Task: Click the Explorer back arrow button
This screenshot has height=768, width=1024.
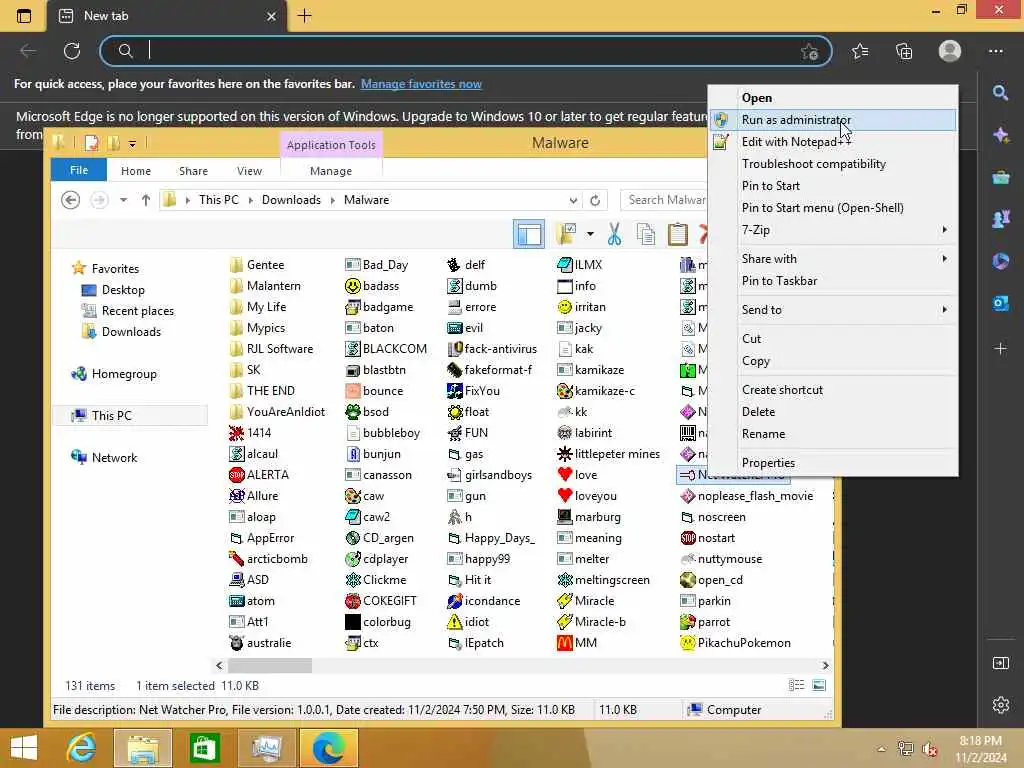Action: [71, 200]
